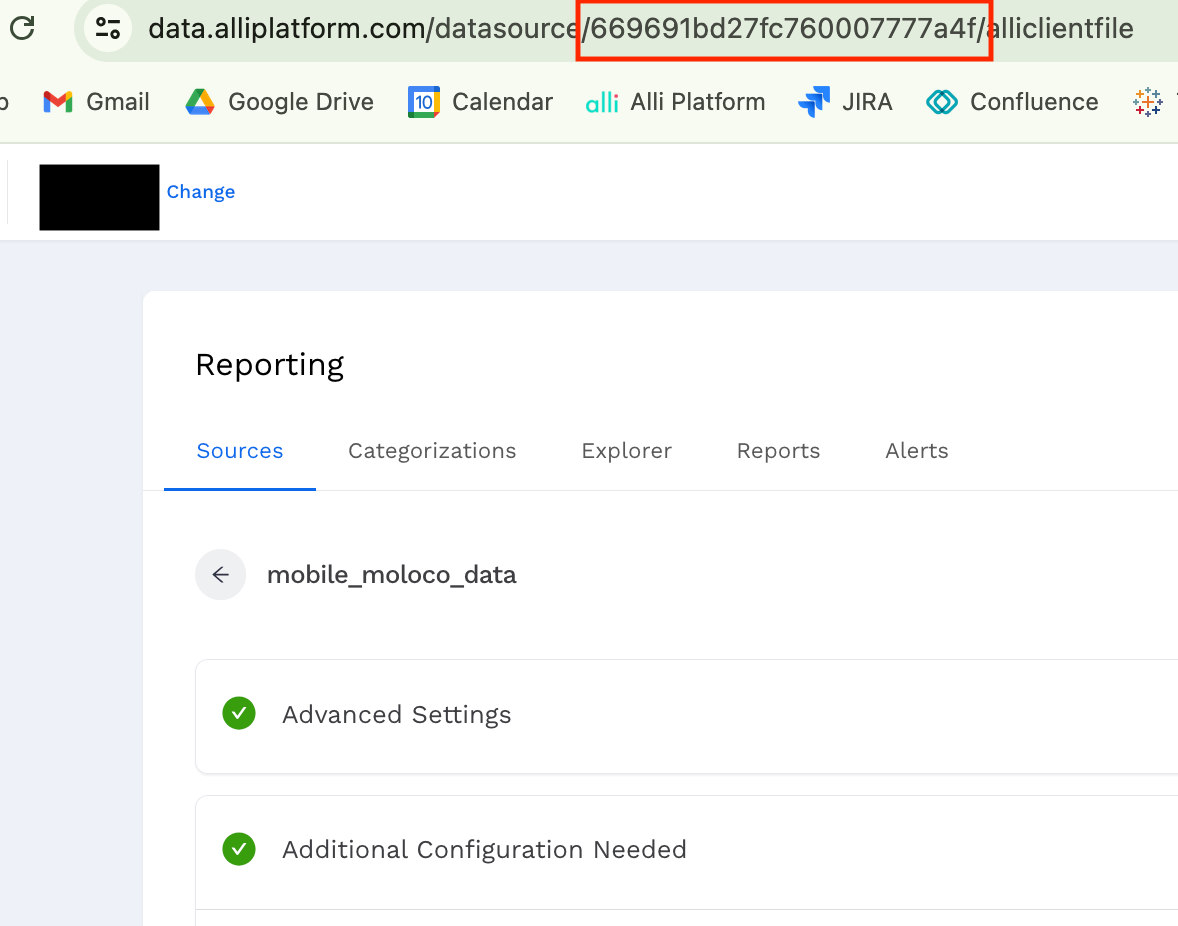Open the Confluence bookmark
This screenshot has height=926, width=1178.
pyautogui.click(x=1012, y=102)
